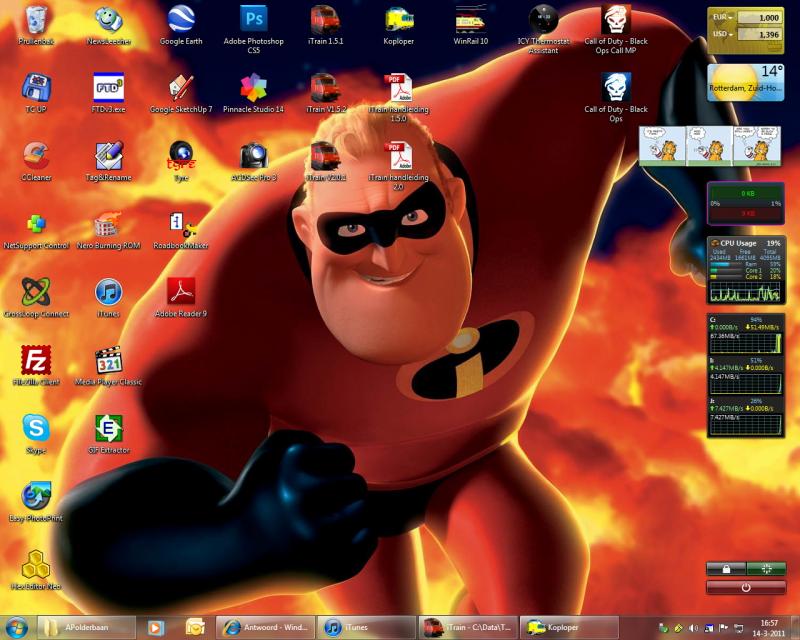The height and width of the screenshot is (640, 800).
Task: Open TC UP shortcut
Action: [36, 93]
